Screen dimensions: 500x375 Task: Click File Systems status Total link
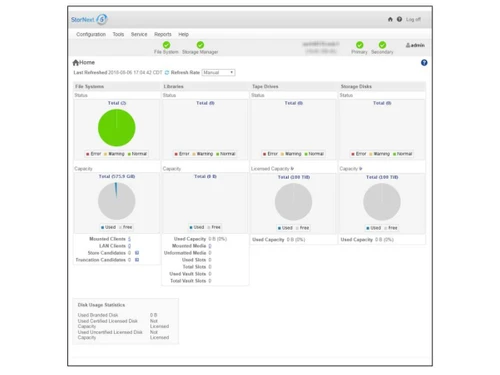tap(117, 103)
